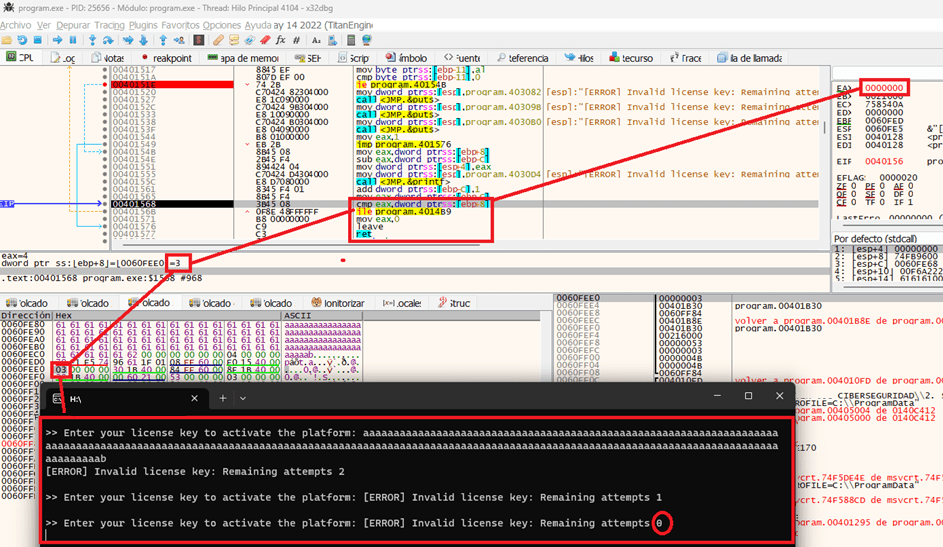
Task: Open the strings search A icon
Action: click(x=316, y=40)
